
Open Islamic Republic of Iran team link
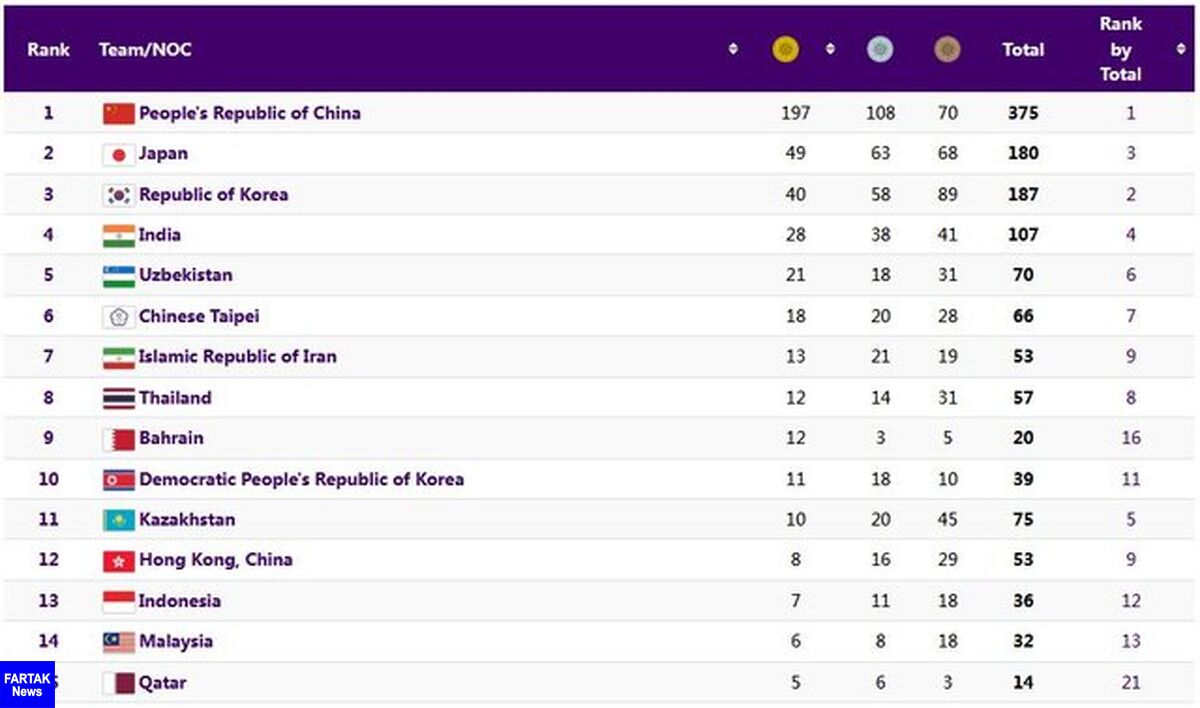click(237, 357)
